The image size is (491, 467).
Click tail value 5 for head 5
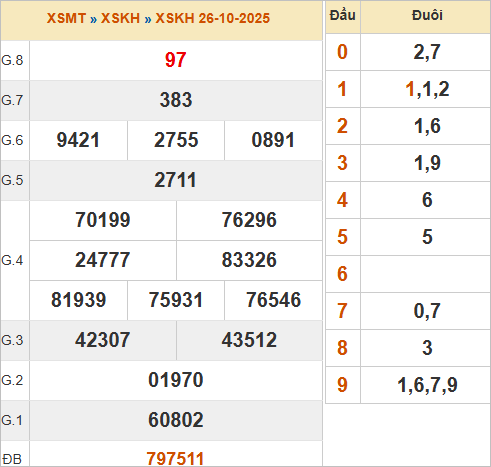pyautogui.click(x=427, y=237)
